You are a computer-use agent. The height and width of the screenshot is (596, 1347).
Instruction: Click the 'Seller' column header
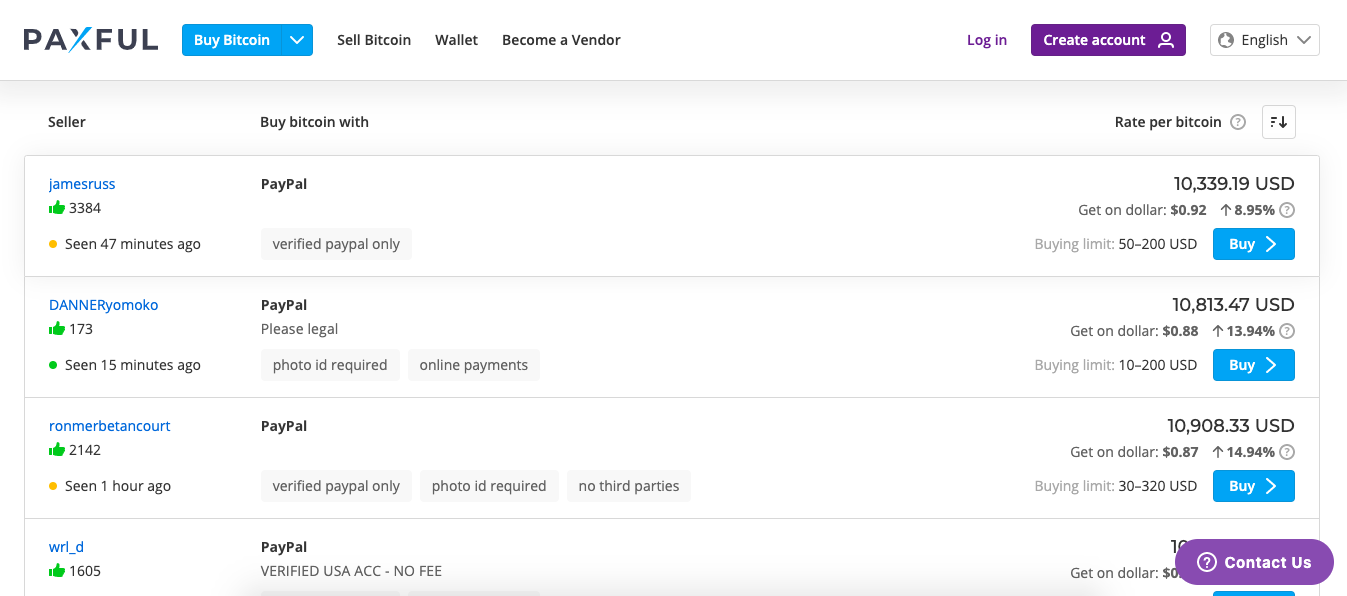pyautogui.click(x=67, y=122)
